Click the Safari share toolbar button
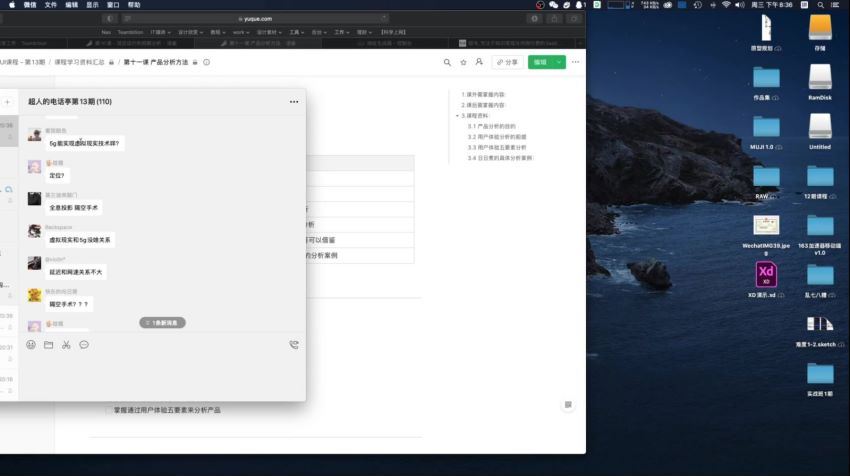The image size is (850, 476). 554,18
